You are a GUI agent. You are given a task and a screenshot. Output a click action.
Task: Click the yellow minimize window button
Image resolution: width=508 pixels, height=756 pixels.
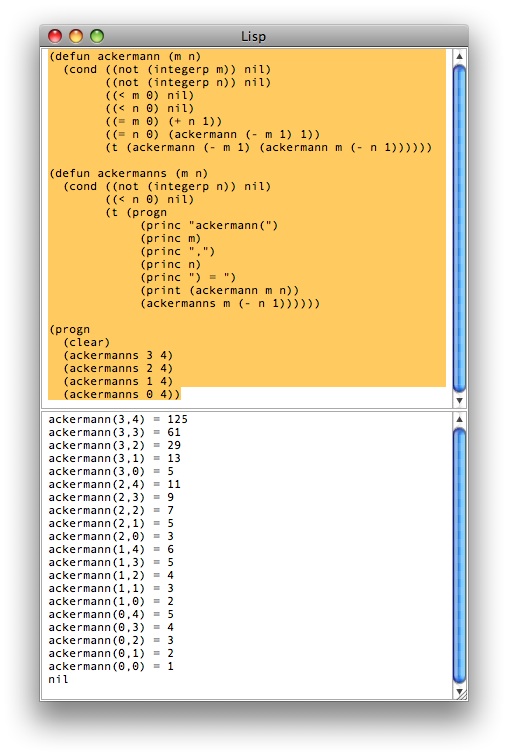(76, 36)
